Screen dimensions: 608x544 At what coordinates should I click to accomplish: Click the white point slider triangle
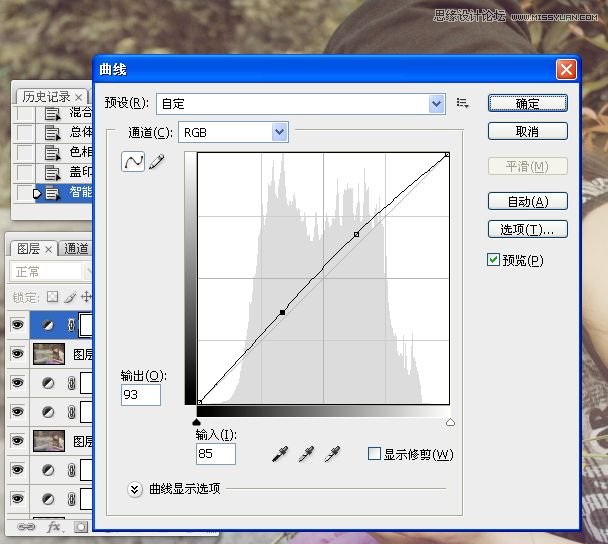point(450,423)
